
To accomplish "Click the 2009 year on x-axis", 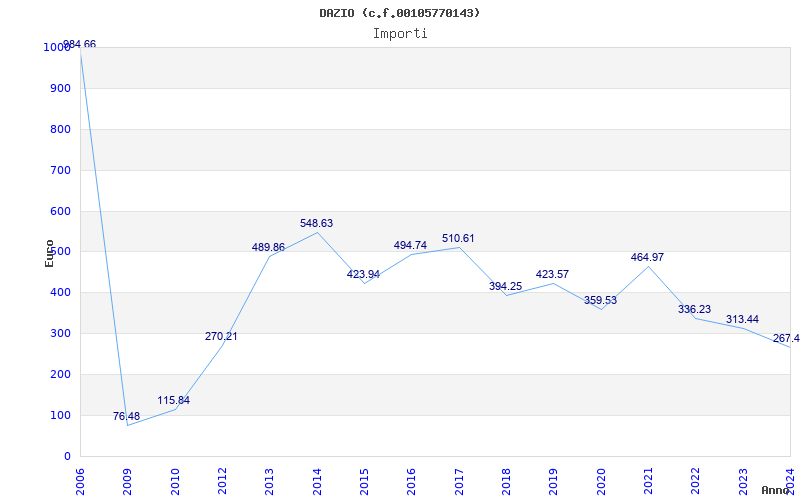I will pyautogui.click(x=128, y=479).
